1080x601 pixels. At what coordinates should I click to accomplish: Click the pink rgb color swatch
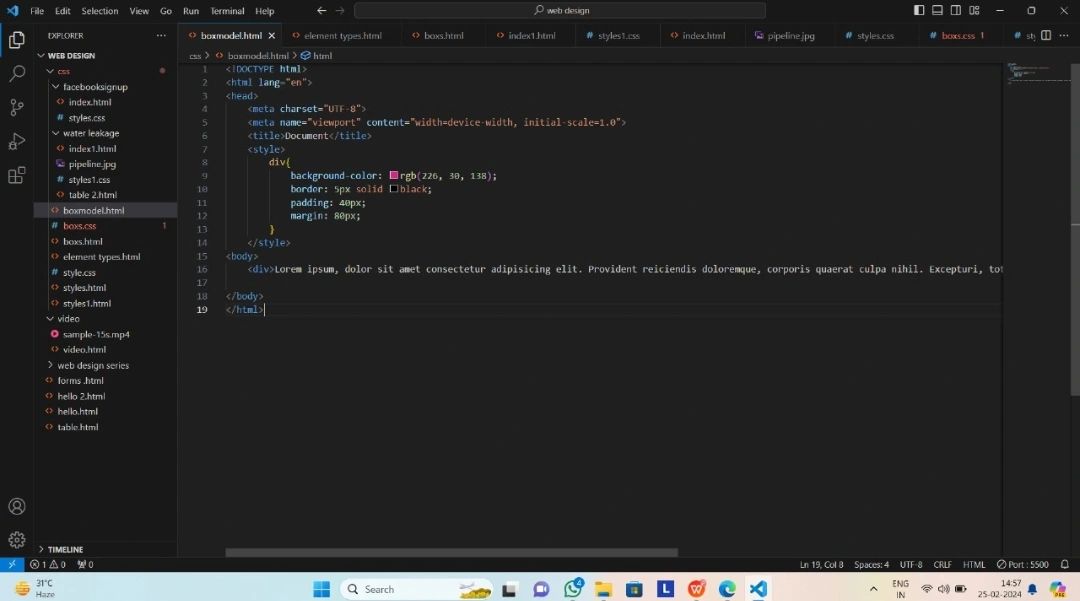[x=394, y=176]
